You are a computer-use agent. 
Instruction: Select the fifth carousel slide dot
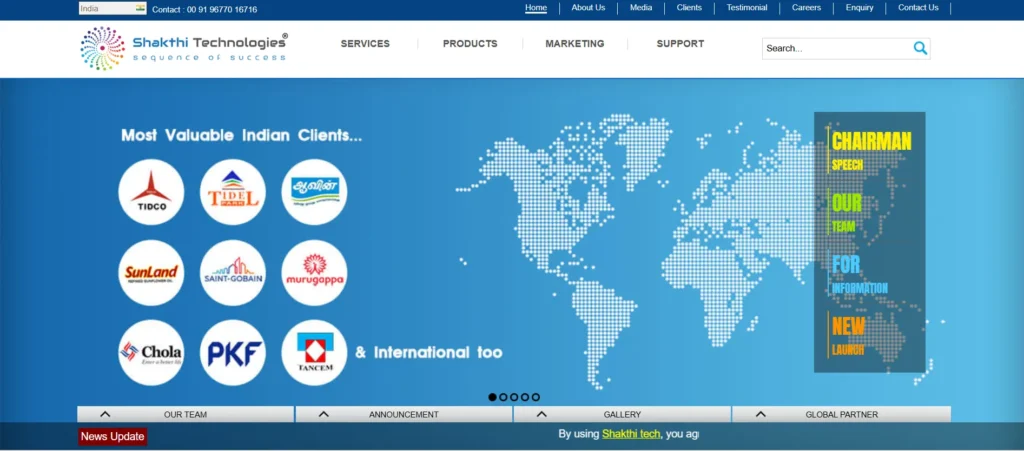click(x=536, y=397)
